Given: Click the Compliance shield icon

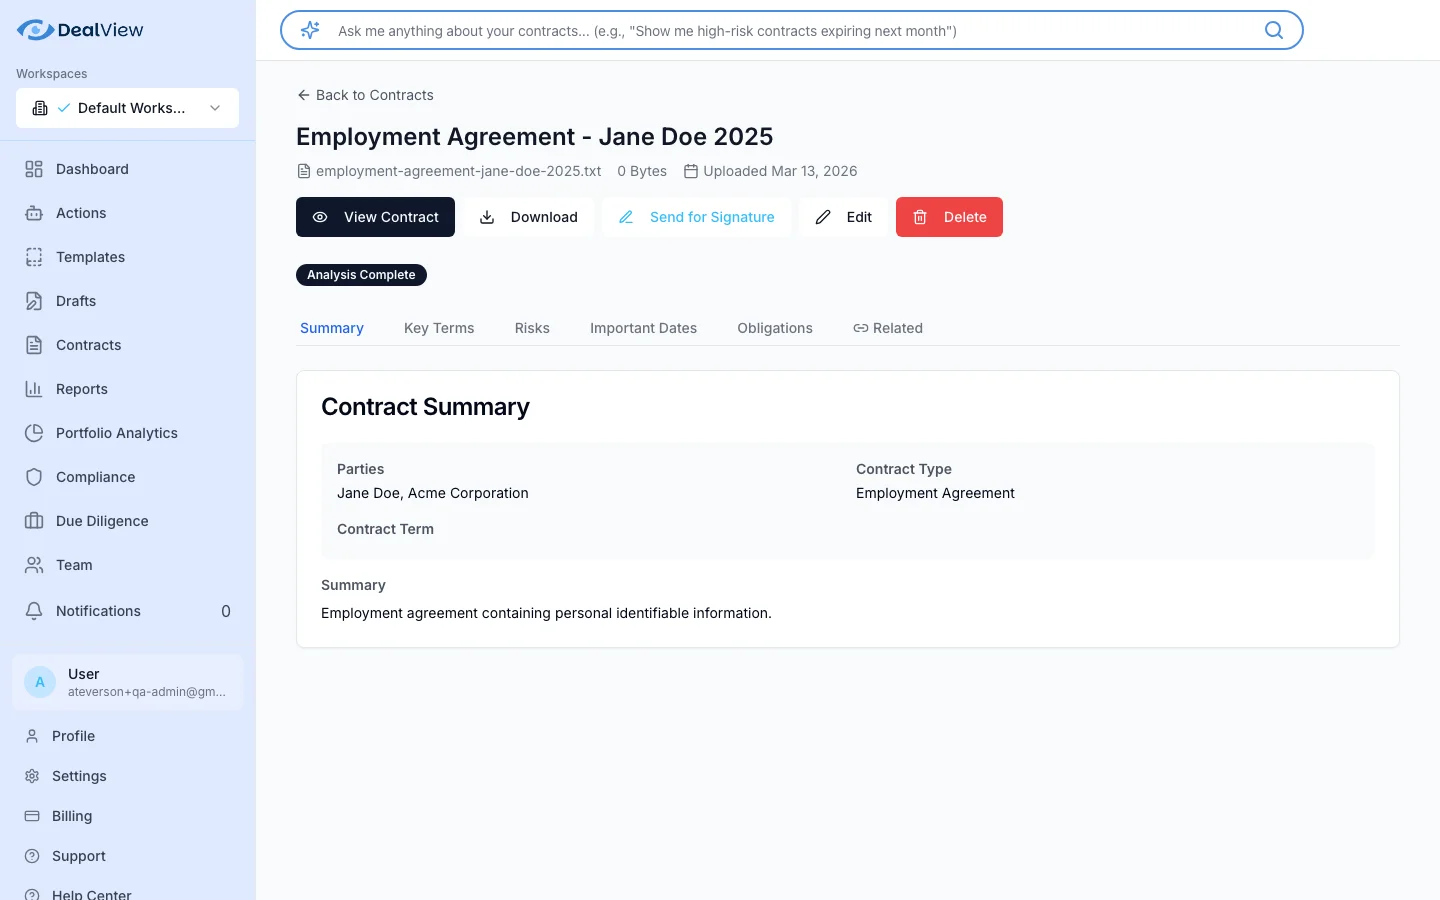Looking at the screenshot, I should click(33, 477).
